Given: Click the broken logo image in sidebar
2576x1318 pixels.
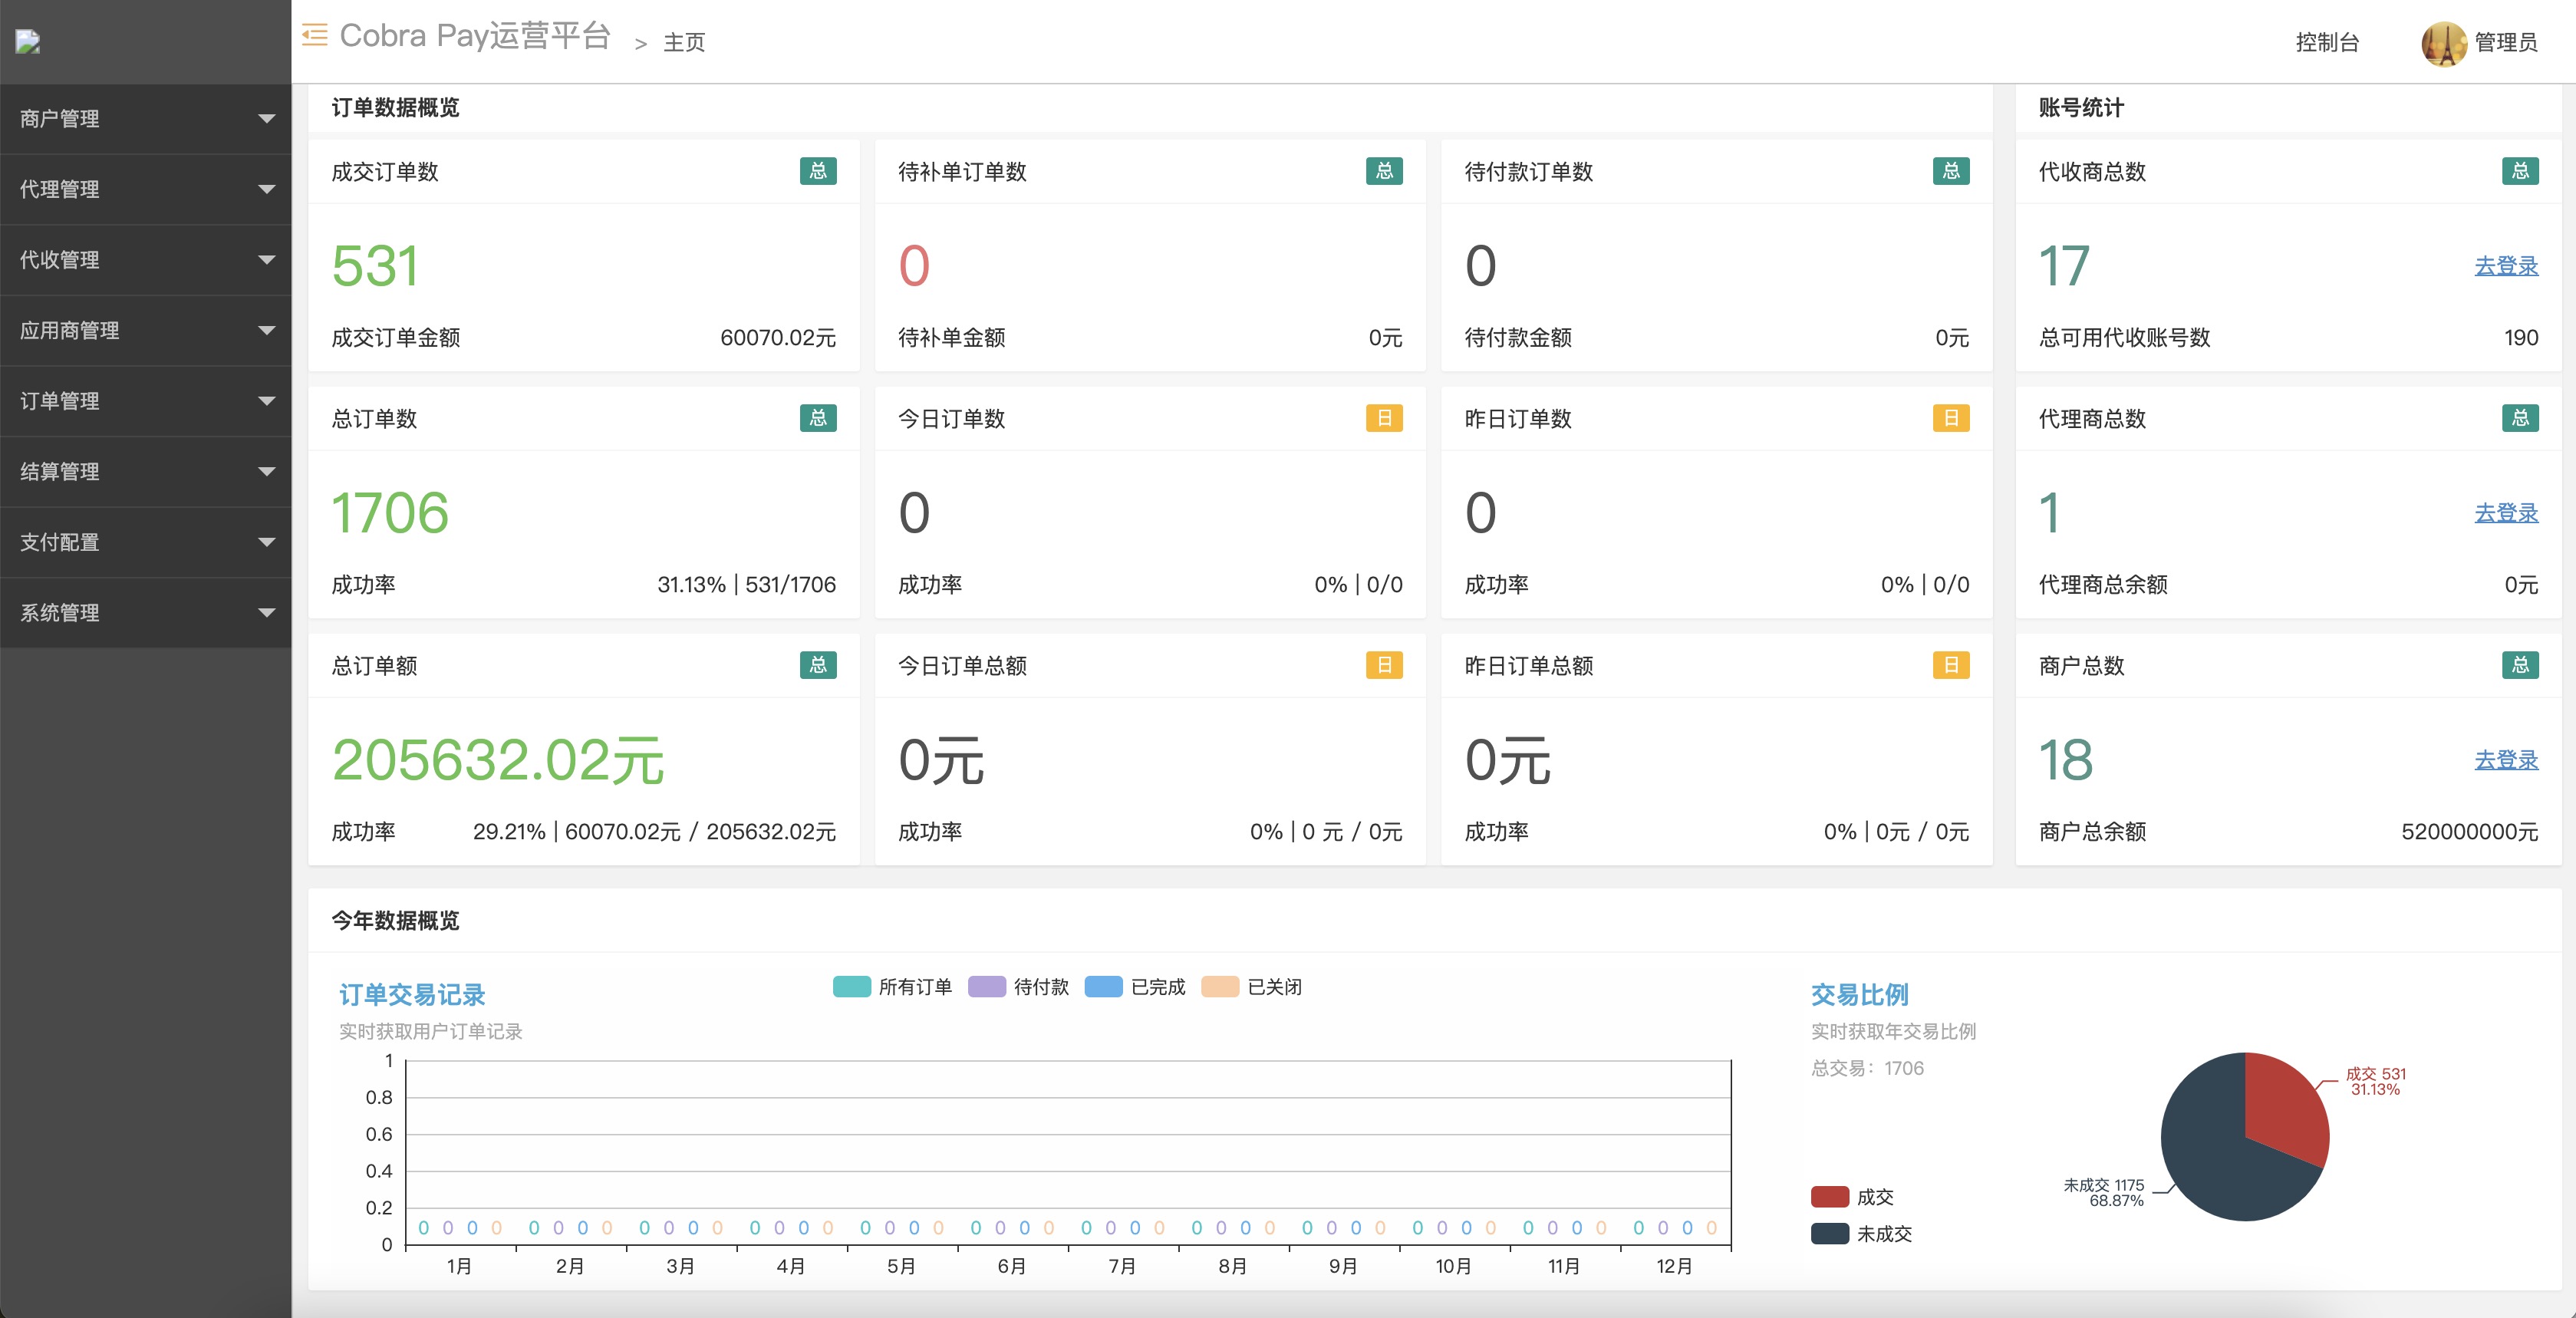Looking at the screenshot, I should (x=28, y=41).
